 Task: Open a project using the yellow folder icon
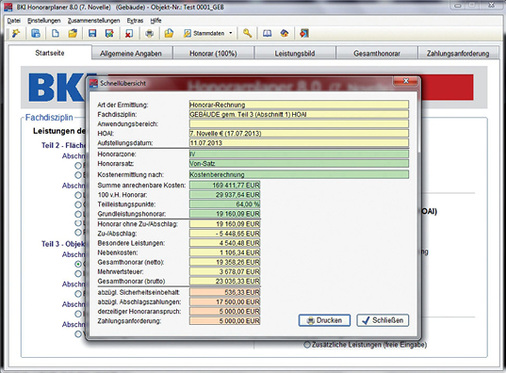(x=73, y=33)
